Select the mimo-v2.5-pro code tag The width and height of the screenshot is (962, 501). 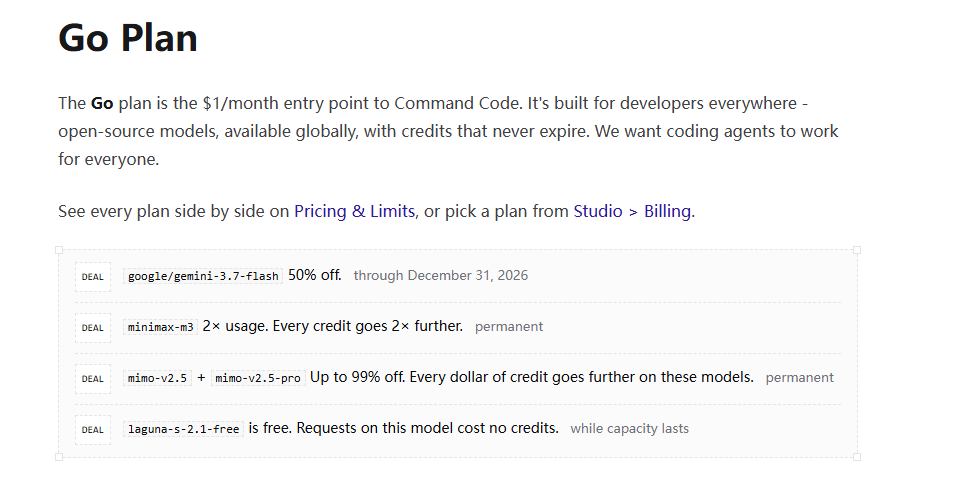[258, 378]
